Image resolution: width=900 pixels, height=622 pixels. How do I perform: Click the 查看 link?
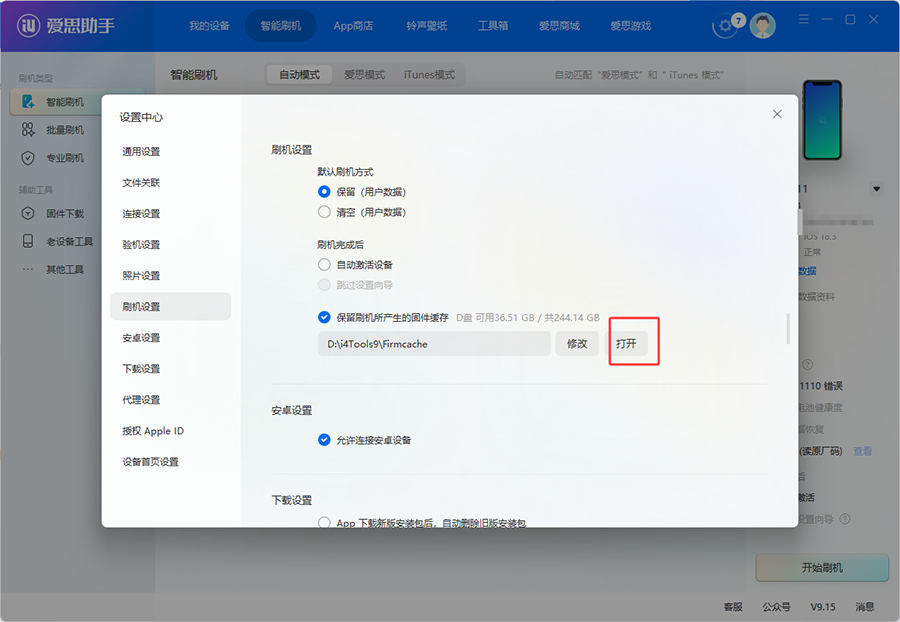click(863, 451)
